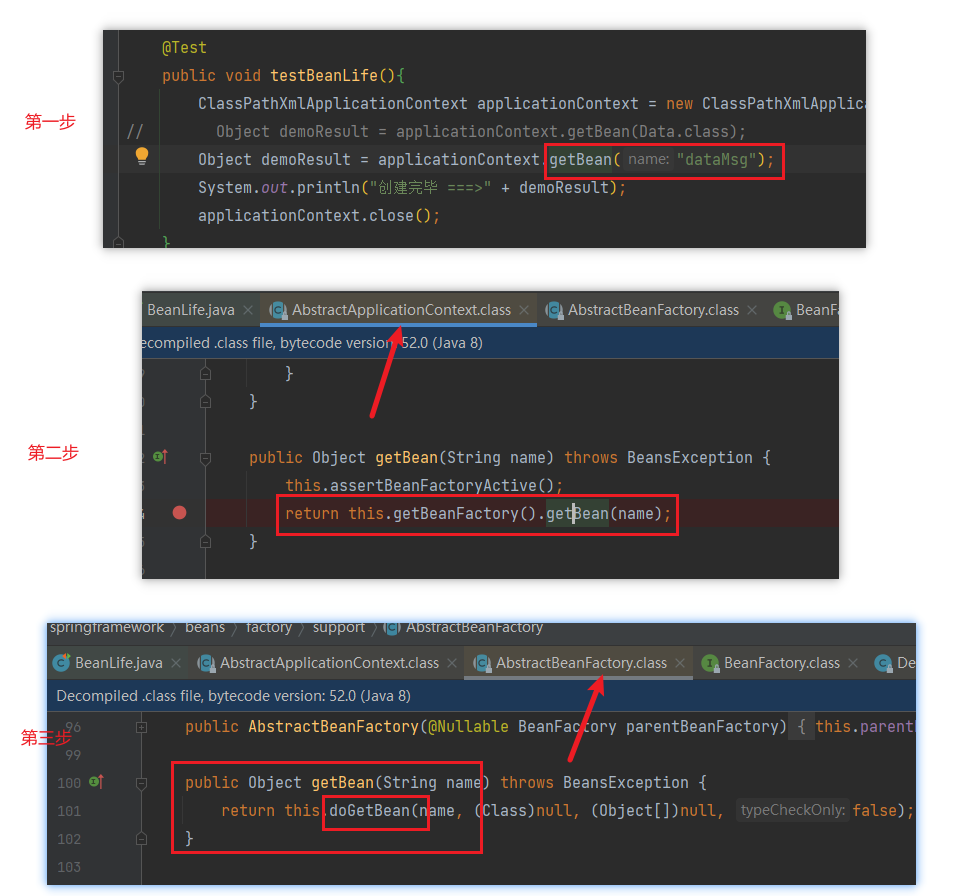Toggle fold marker at getBean in middle editor
The width and height of the screenshot is (973, 896).
205,458
